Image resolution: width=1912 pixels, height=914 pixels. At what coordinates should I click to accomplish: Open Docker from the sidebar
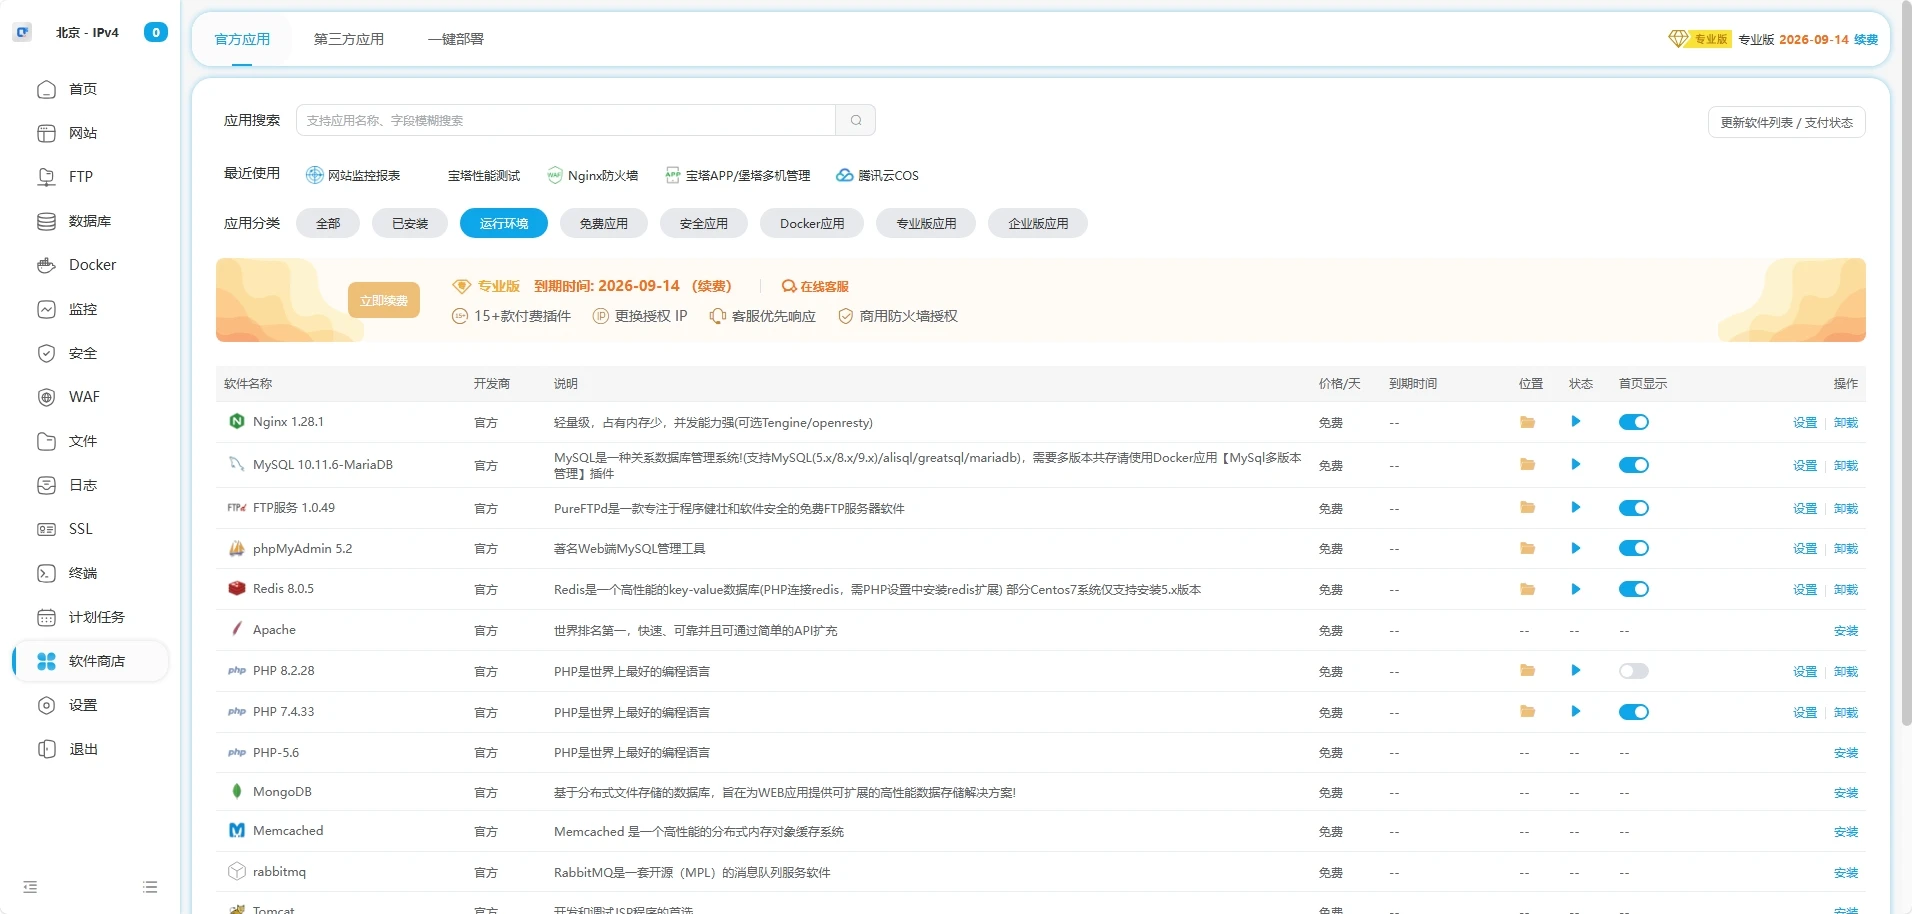pyautogui.click(x=91, y=265)
